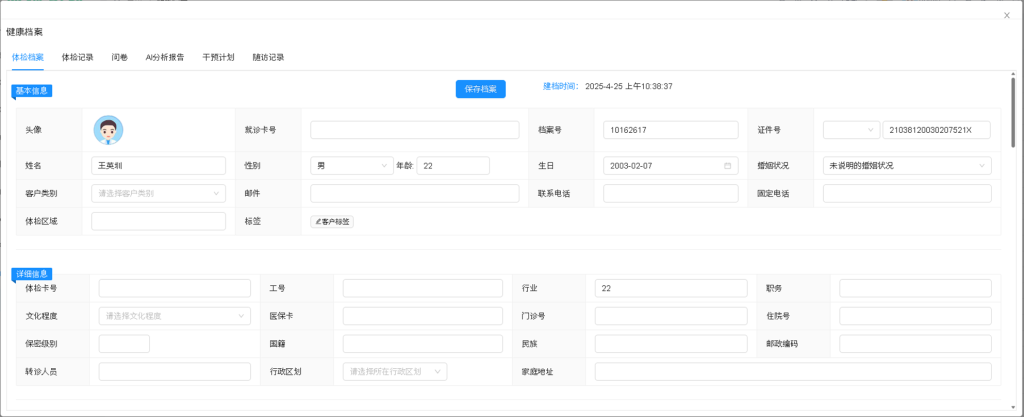
Task: Switch to the 干预计划 tab
Action: pos(218,57)
